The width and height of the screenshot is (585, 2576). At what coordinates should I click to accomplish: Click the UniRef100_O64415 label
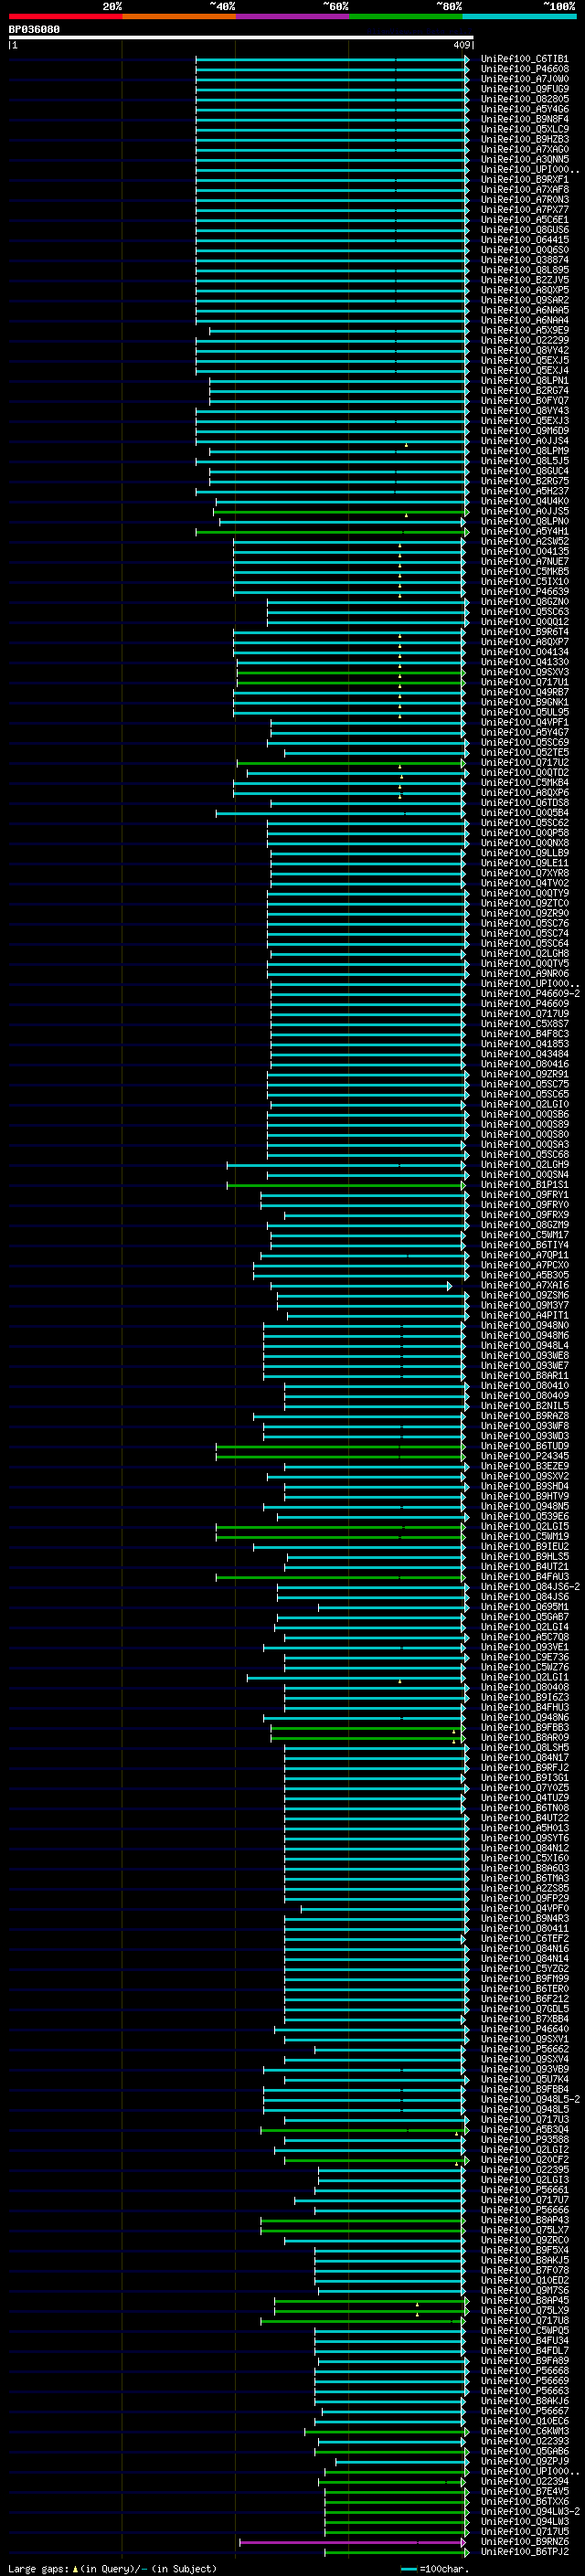click(x=525, y=240)
